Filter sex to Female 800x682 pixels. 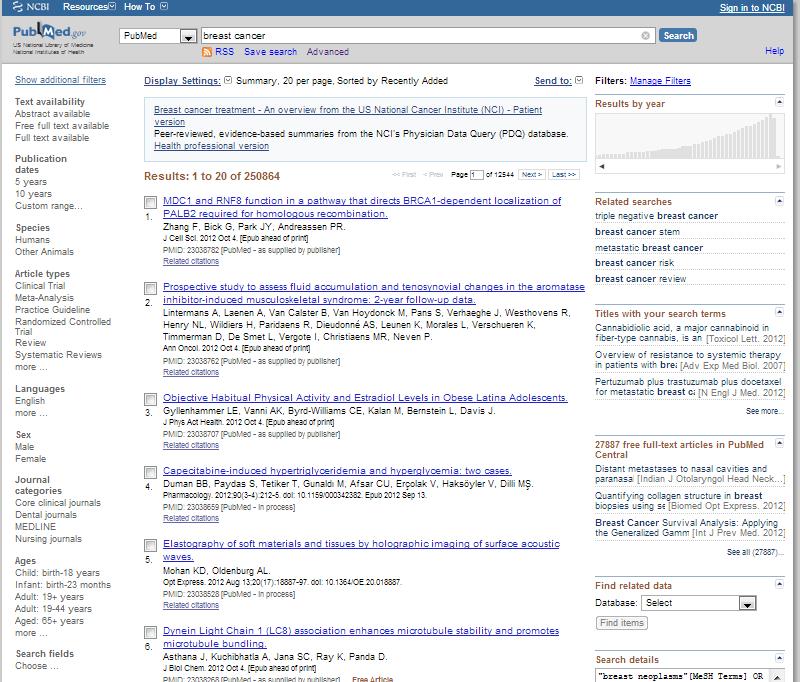(x=30, y=459)
